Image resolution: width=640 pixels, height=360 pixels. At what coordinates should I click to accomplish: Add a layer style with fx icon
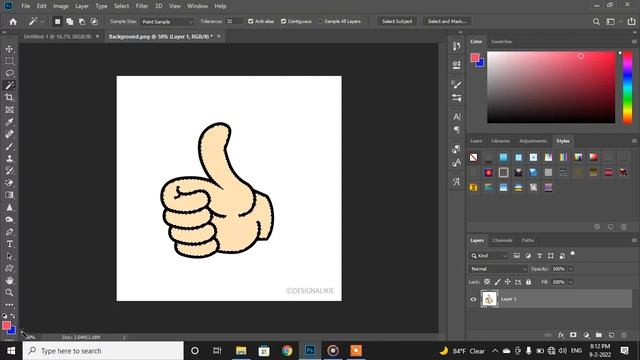coord(561,335)
